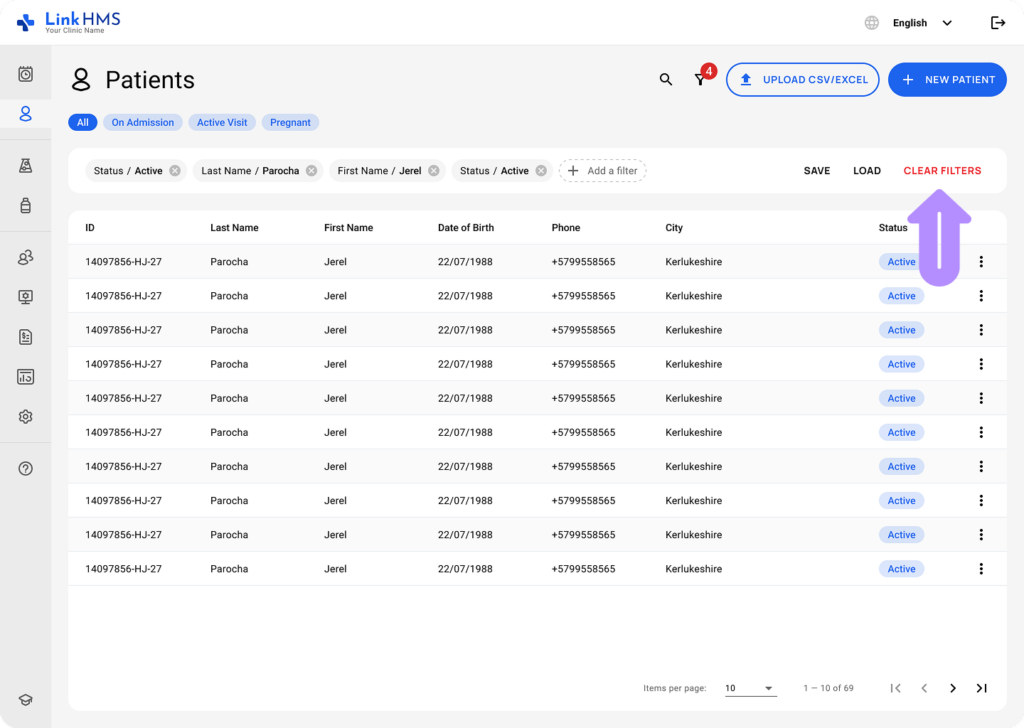This screenshot has width=1024, height=728.
Task: Click the filter funnel icon with red badge
Action: (700, 79)
